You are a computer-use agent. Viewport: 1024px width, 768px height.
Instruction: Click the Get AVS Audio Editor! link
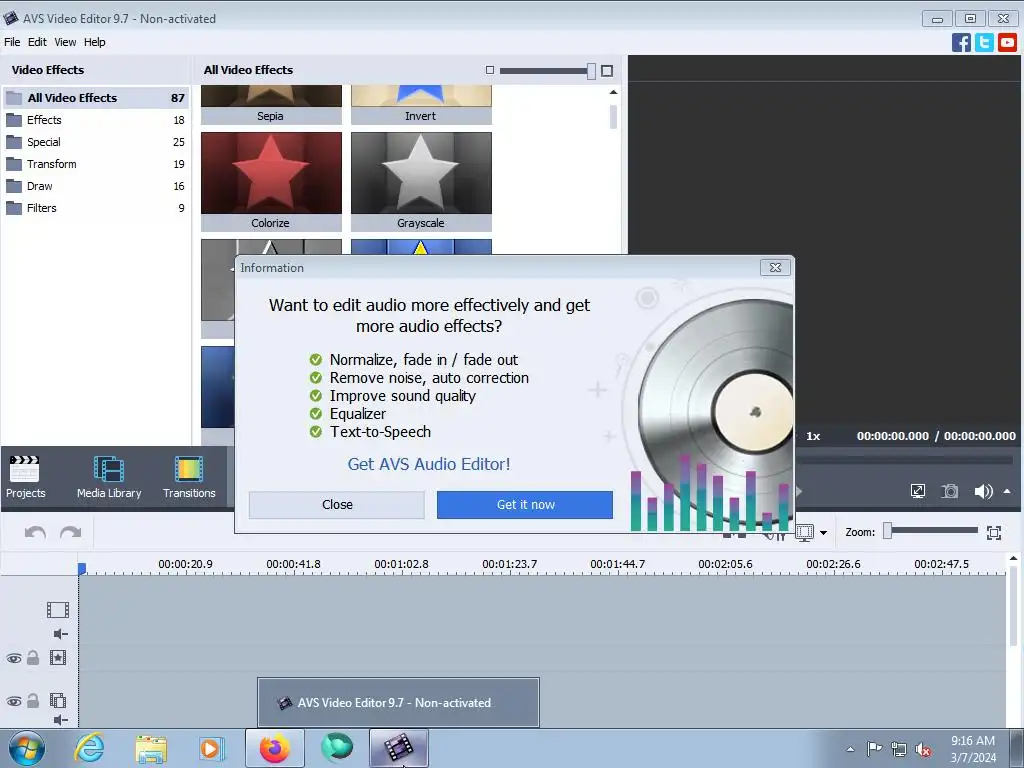tap(429, 464)
